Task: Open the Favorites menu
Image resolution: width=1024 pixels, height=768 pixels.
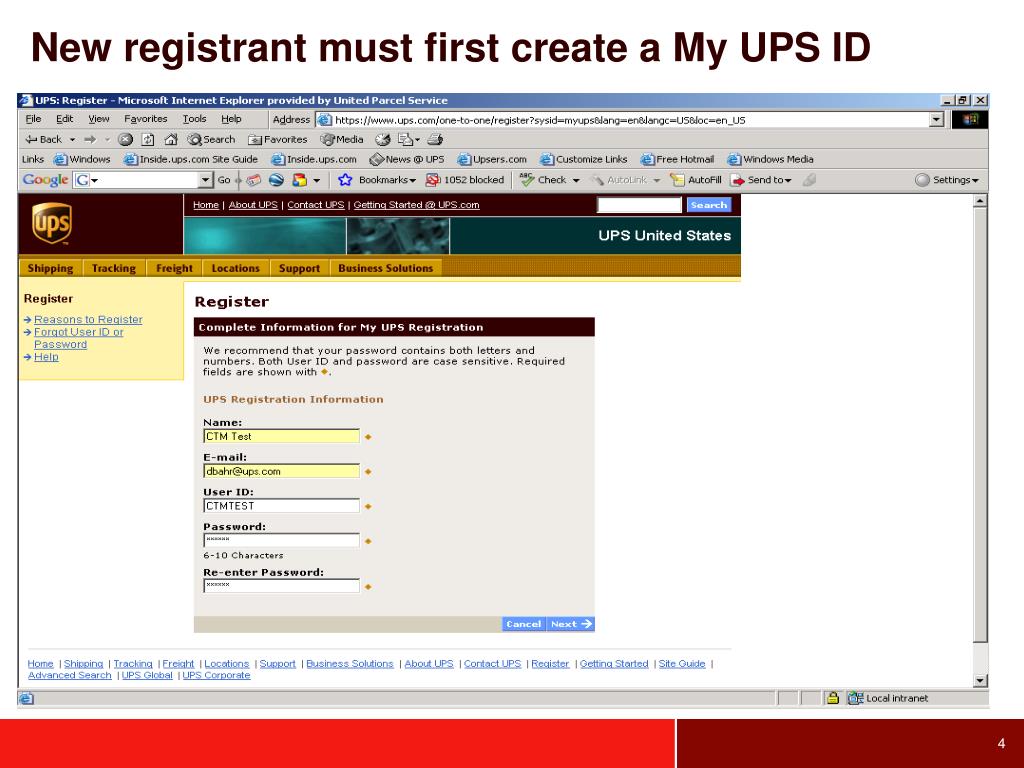Action: [146, 119]
